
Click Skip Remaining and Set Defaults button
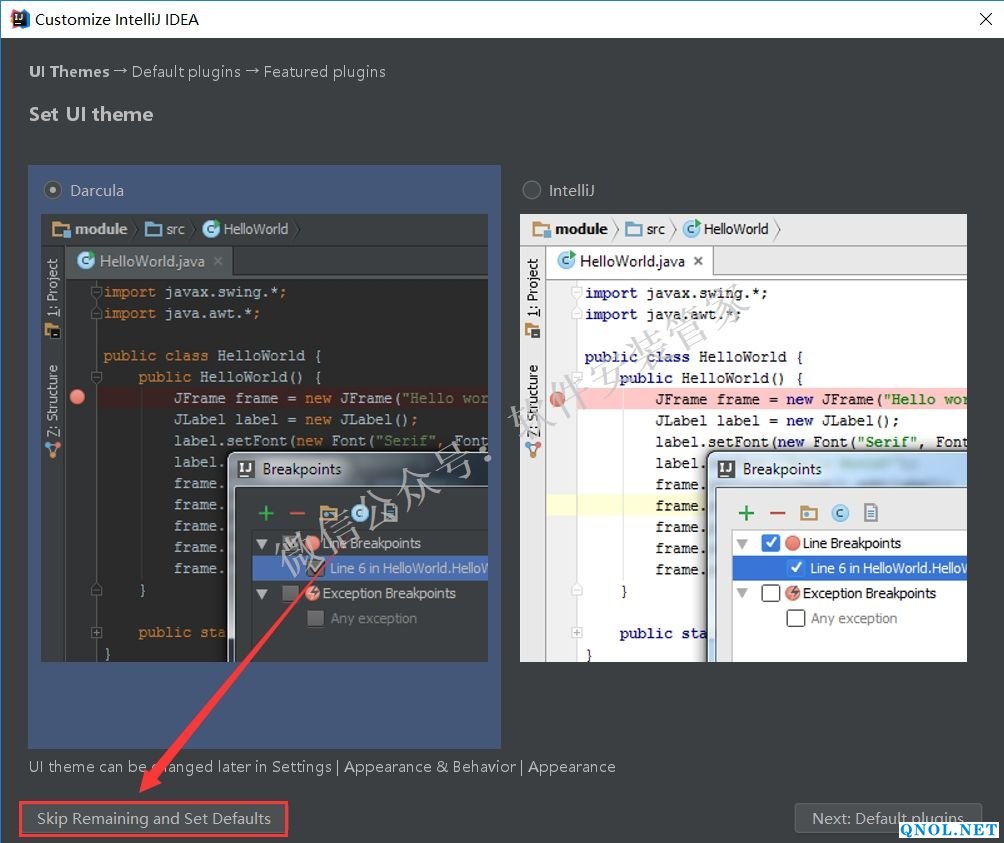(x=154, y=818)
